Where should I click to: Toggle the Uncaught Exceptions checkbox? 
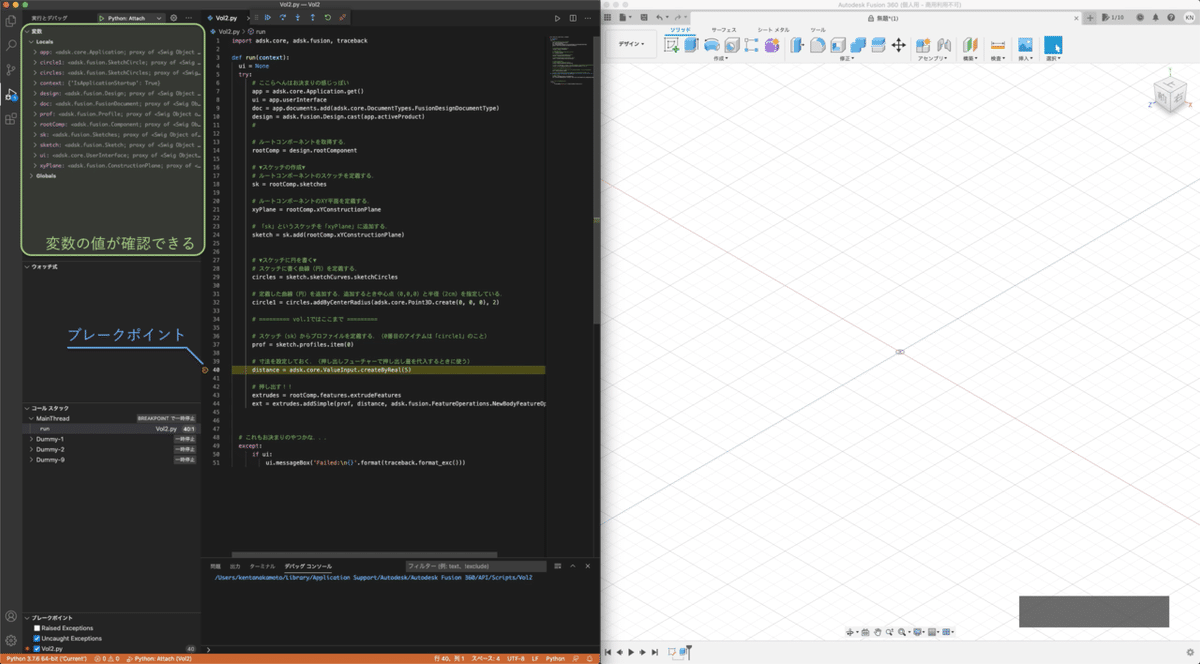(37, 638)
